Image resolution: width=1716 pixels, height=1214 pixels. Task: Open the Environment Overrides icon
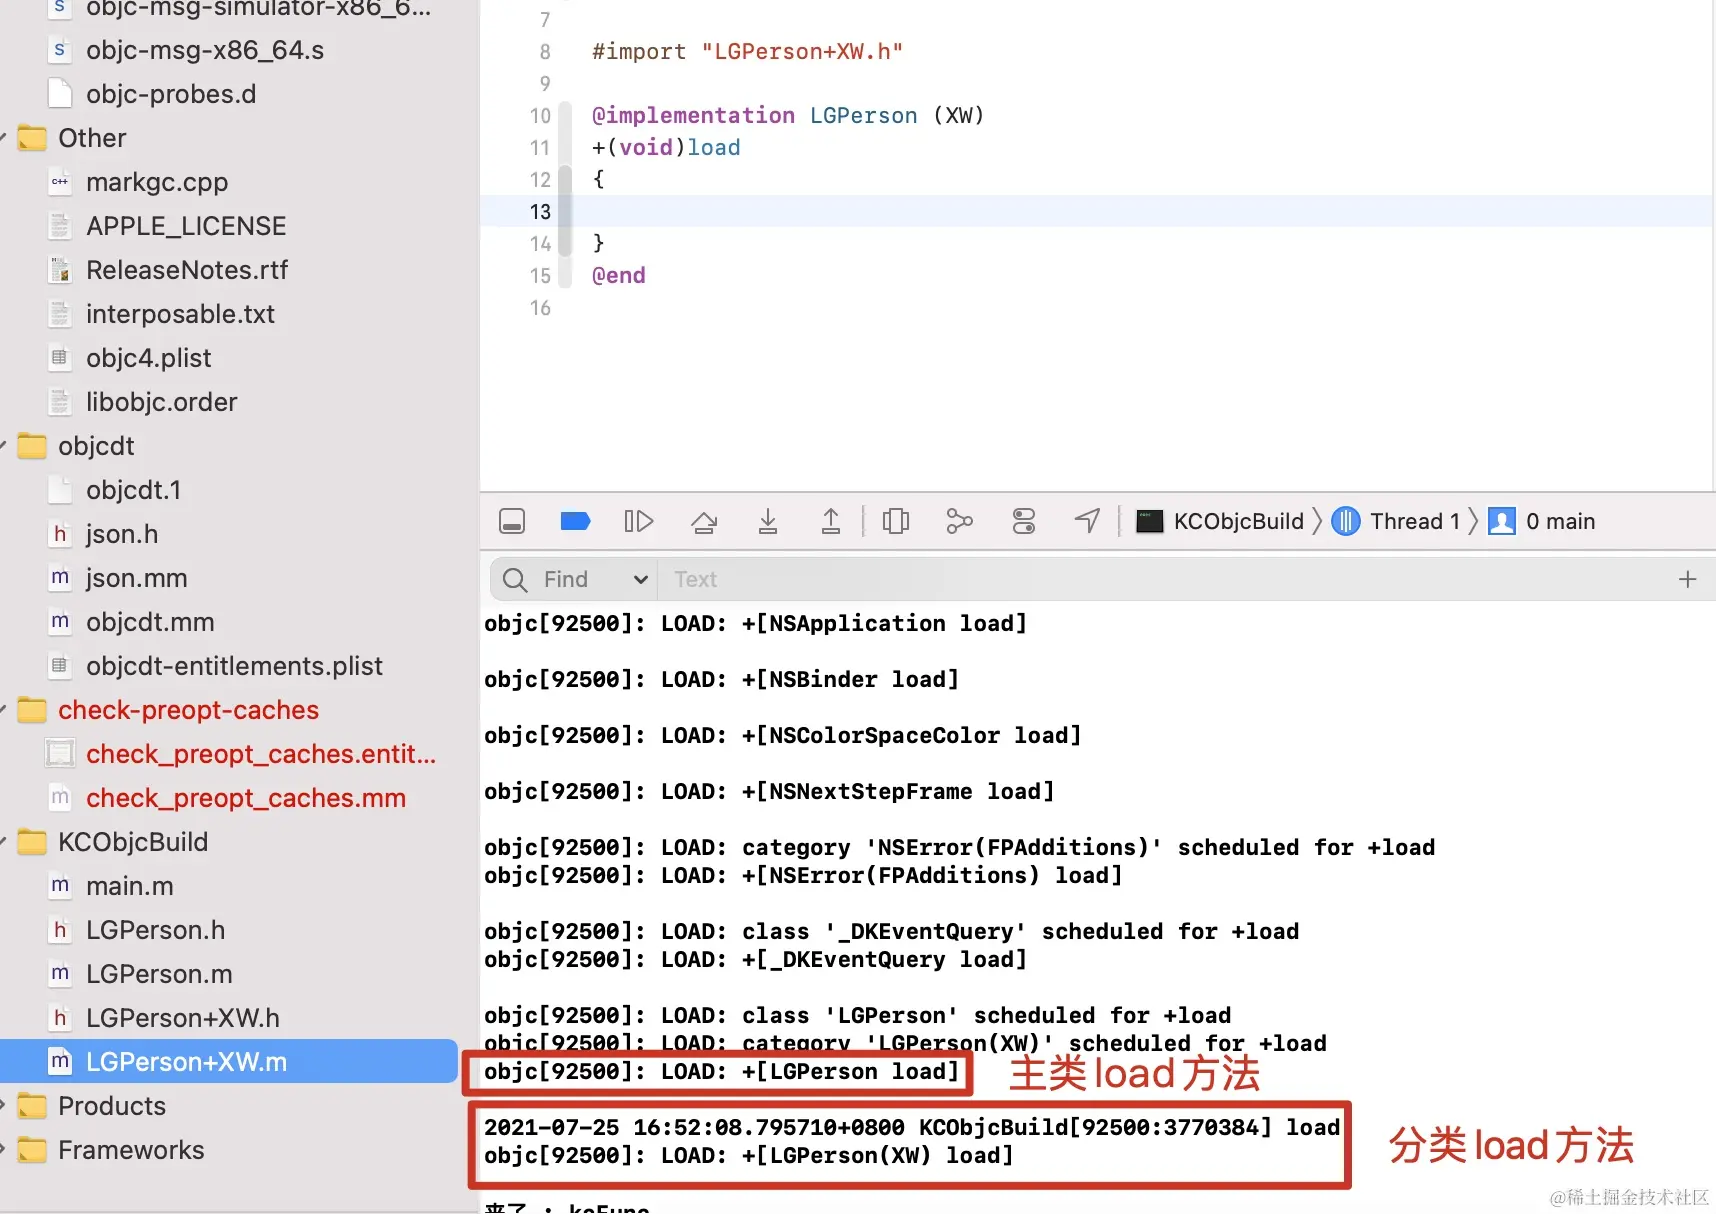[1023, 521]
